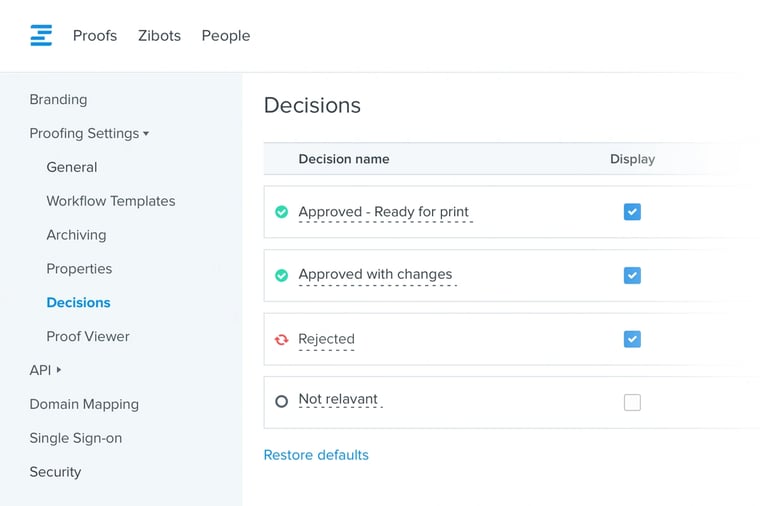Image resolution: width=760 pixels, height=506 pixels.
Task: Edit the Rejected decision name
Action: tap(327, 339)
